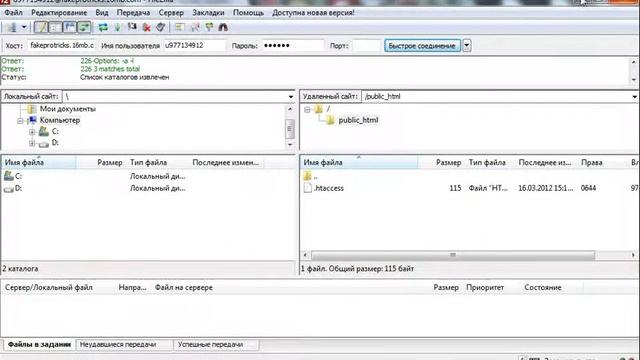Select the parent folder .. entry
This screenshot has width=640, height=360.
315,177
